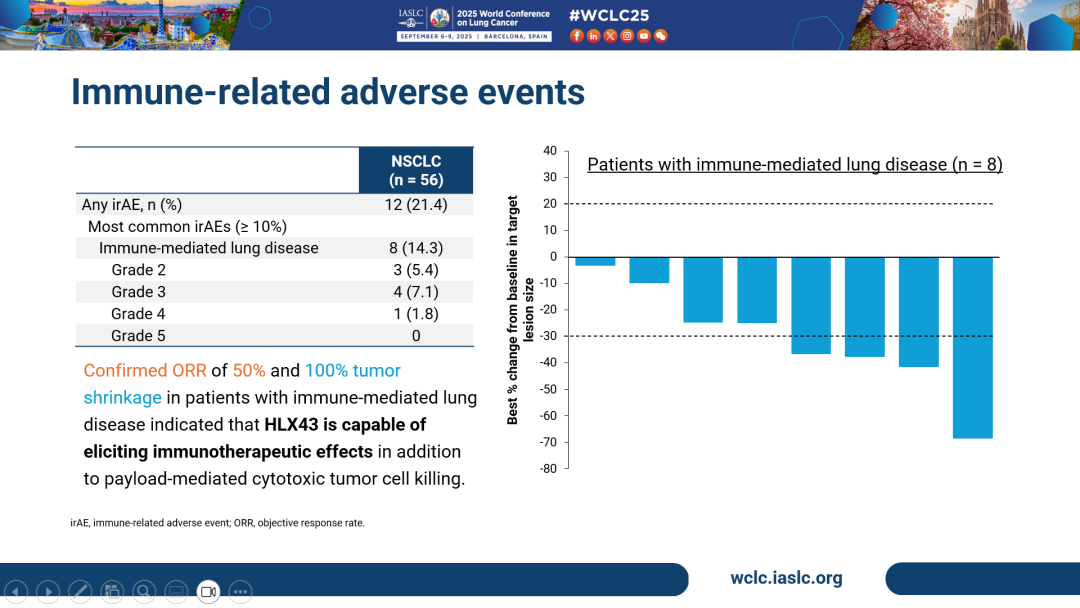
Task: Go to the previous slide arrow
Action: (x=16, y=591)
